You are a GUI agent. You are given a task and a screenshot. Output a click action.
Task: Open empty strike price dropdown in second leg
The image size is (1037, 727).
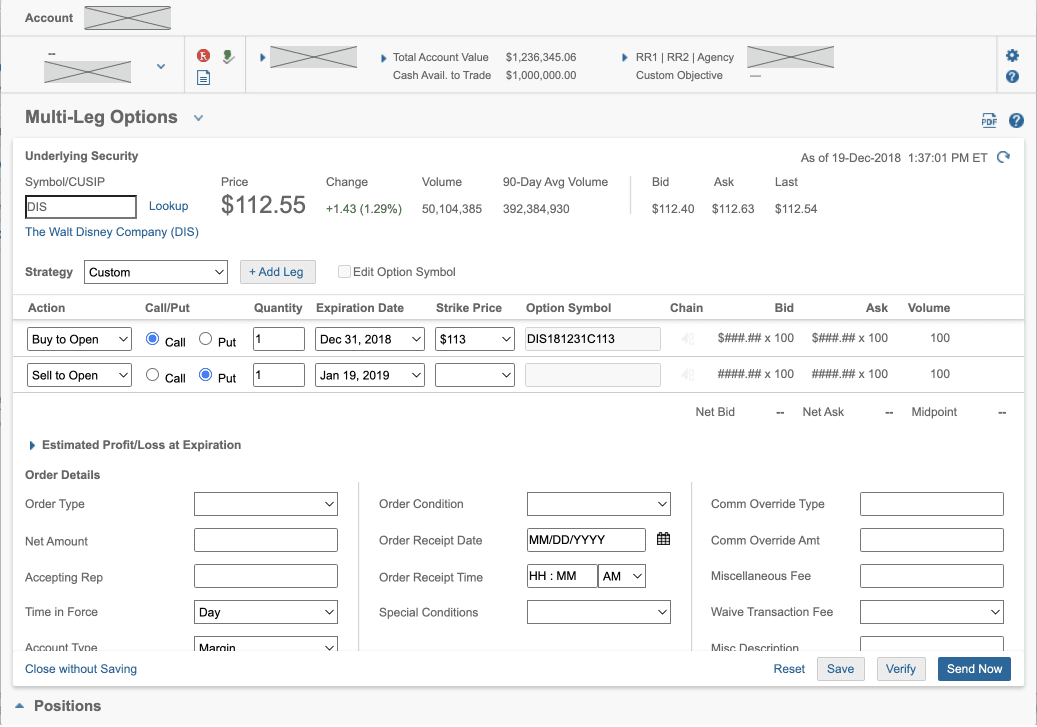(x=475, y=375)
